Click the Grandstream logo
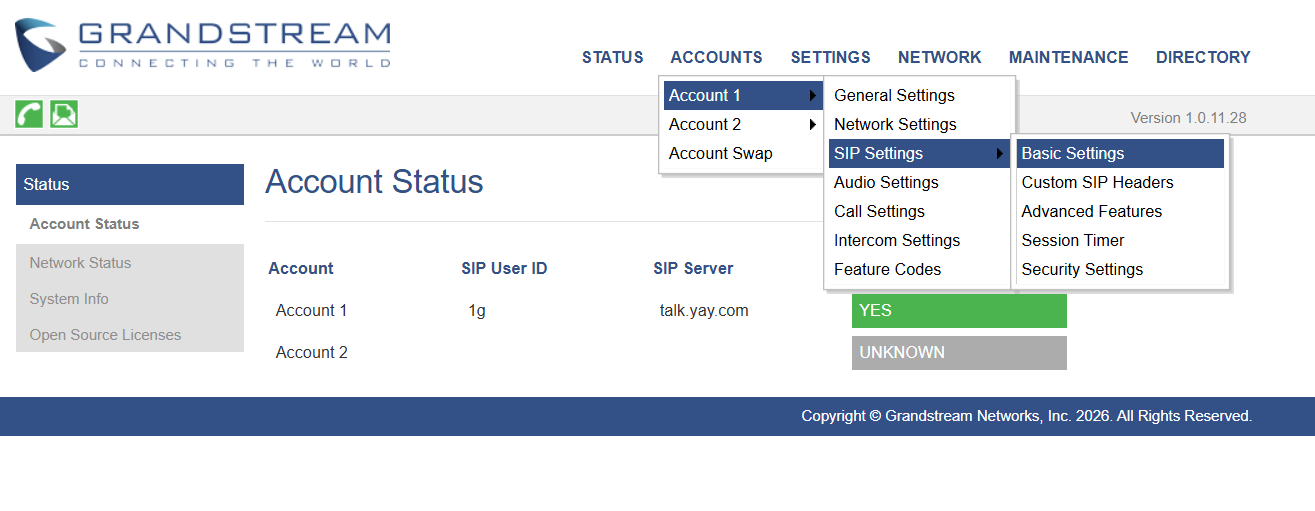The width and height of the screenshot is (1315, 511). coord(202,45)
